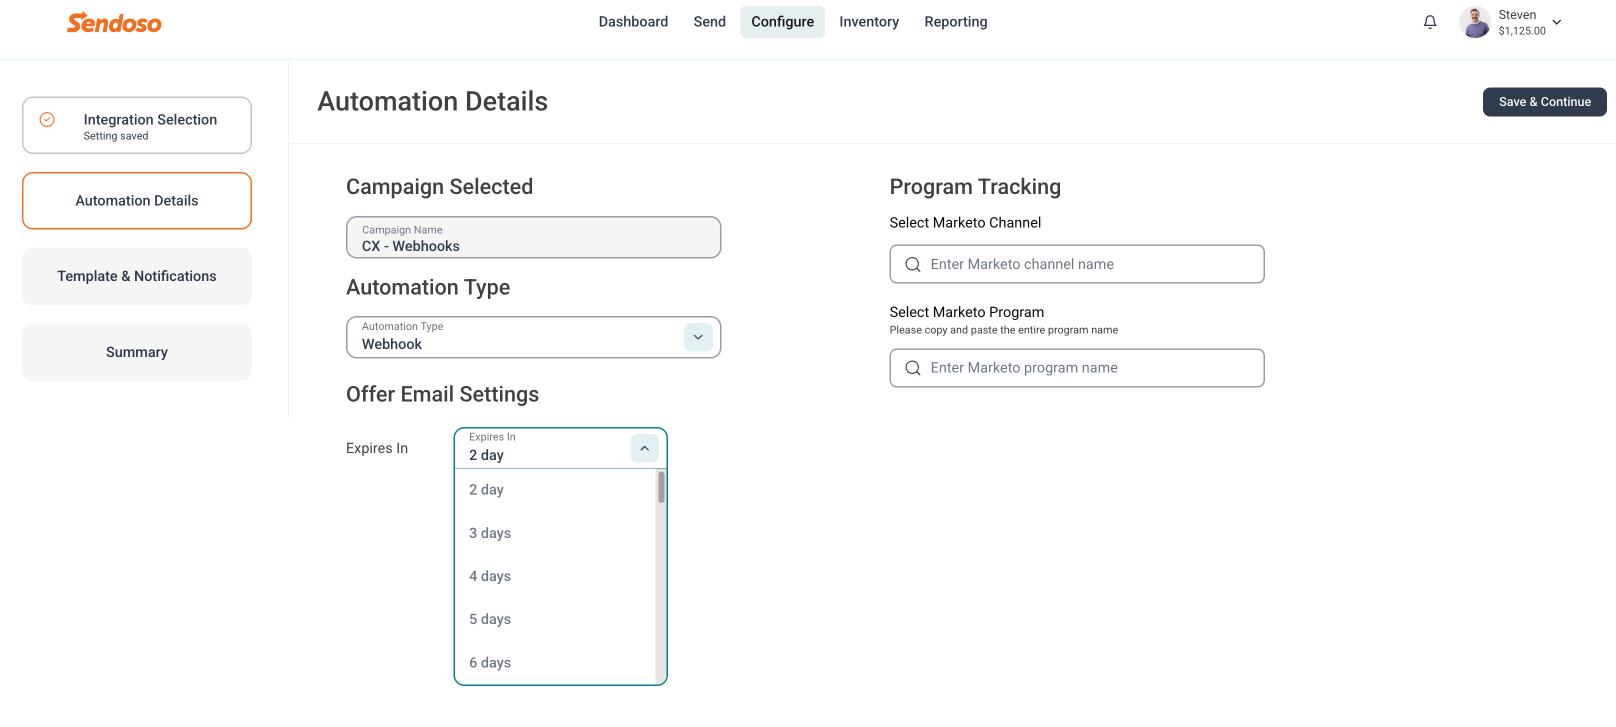Select the Automation Details step
This screenshot has width=1616, height=727.
(x=137, y=201)
